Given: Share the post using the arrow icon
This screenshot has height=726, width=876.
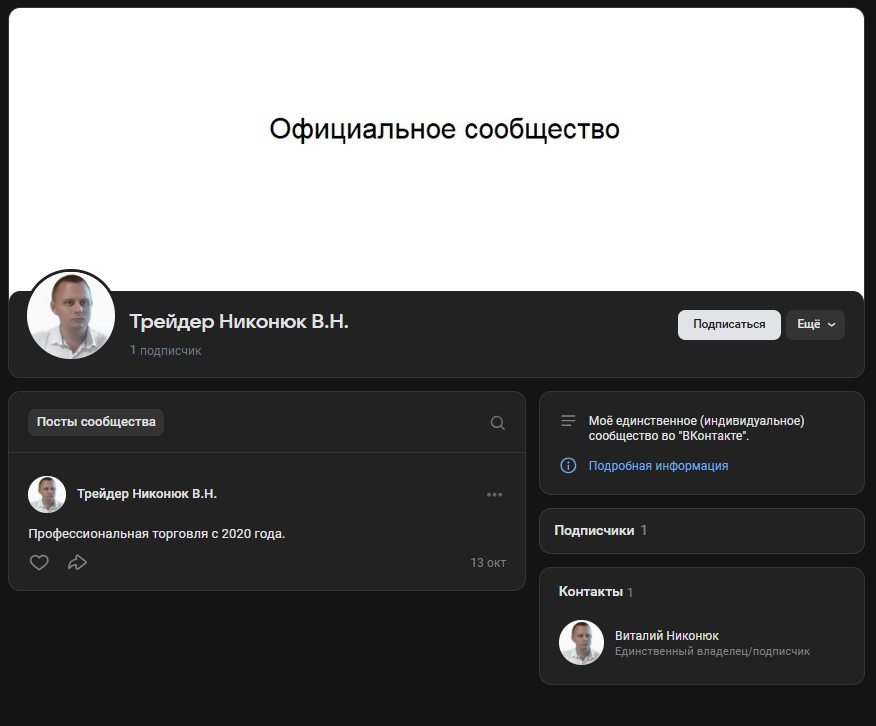Looking at the screenshot, I should pos(77,563).
